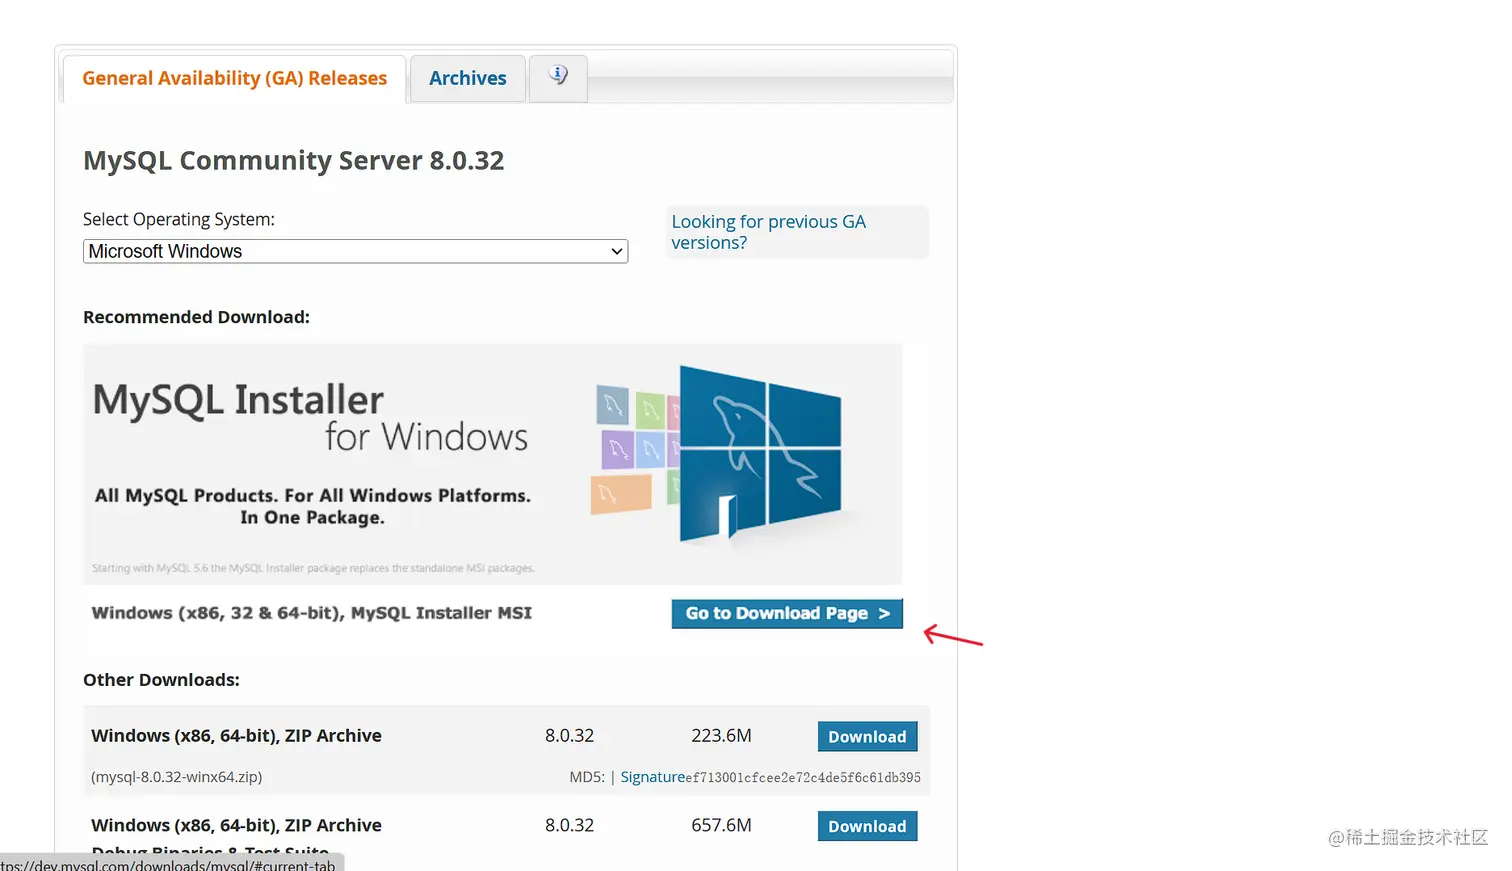The image size is (1512, 871).
Task: Open the Signature link beside MD5
Action: pos(653,778)
